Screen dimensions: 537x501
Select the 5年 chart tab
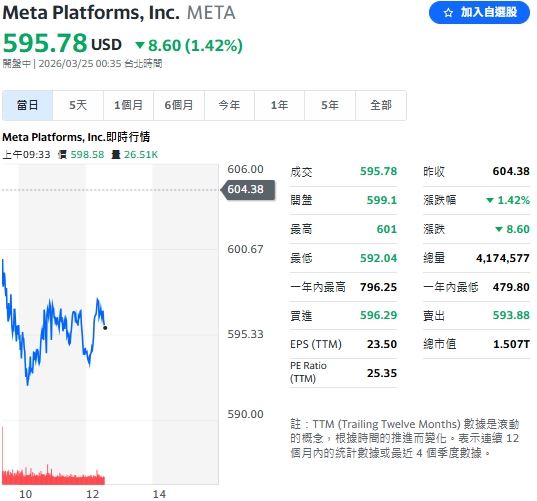tap(330, 105)
